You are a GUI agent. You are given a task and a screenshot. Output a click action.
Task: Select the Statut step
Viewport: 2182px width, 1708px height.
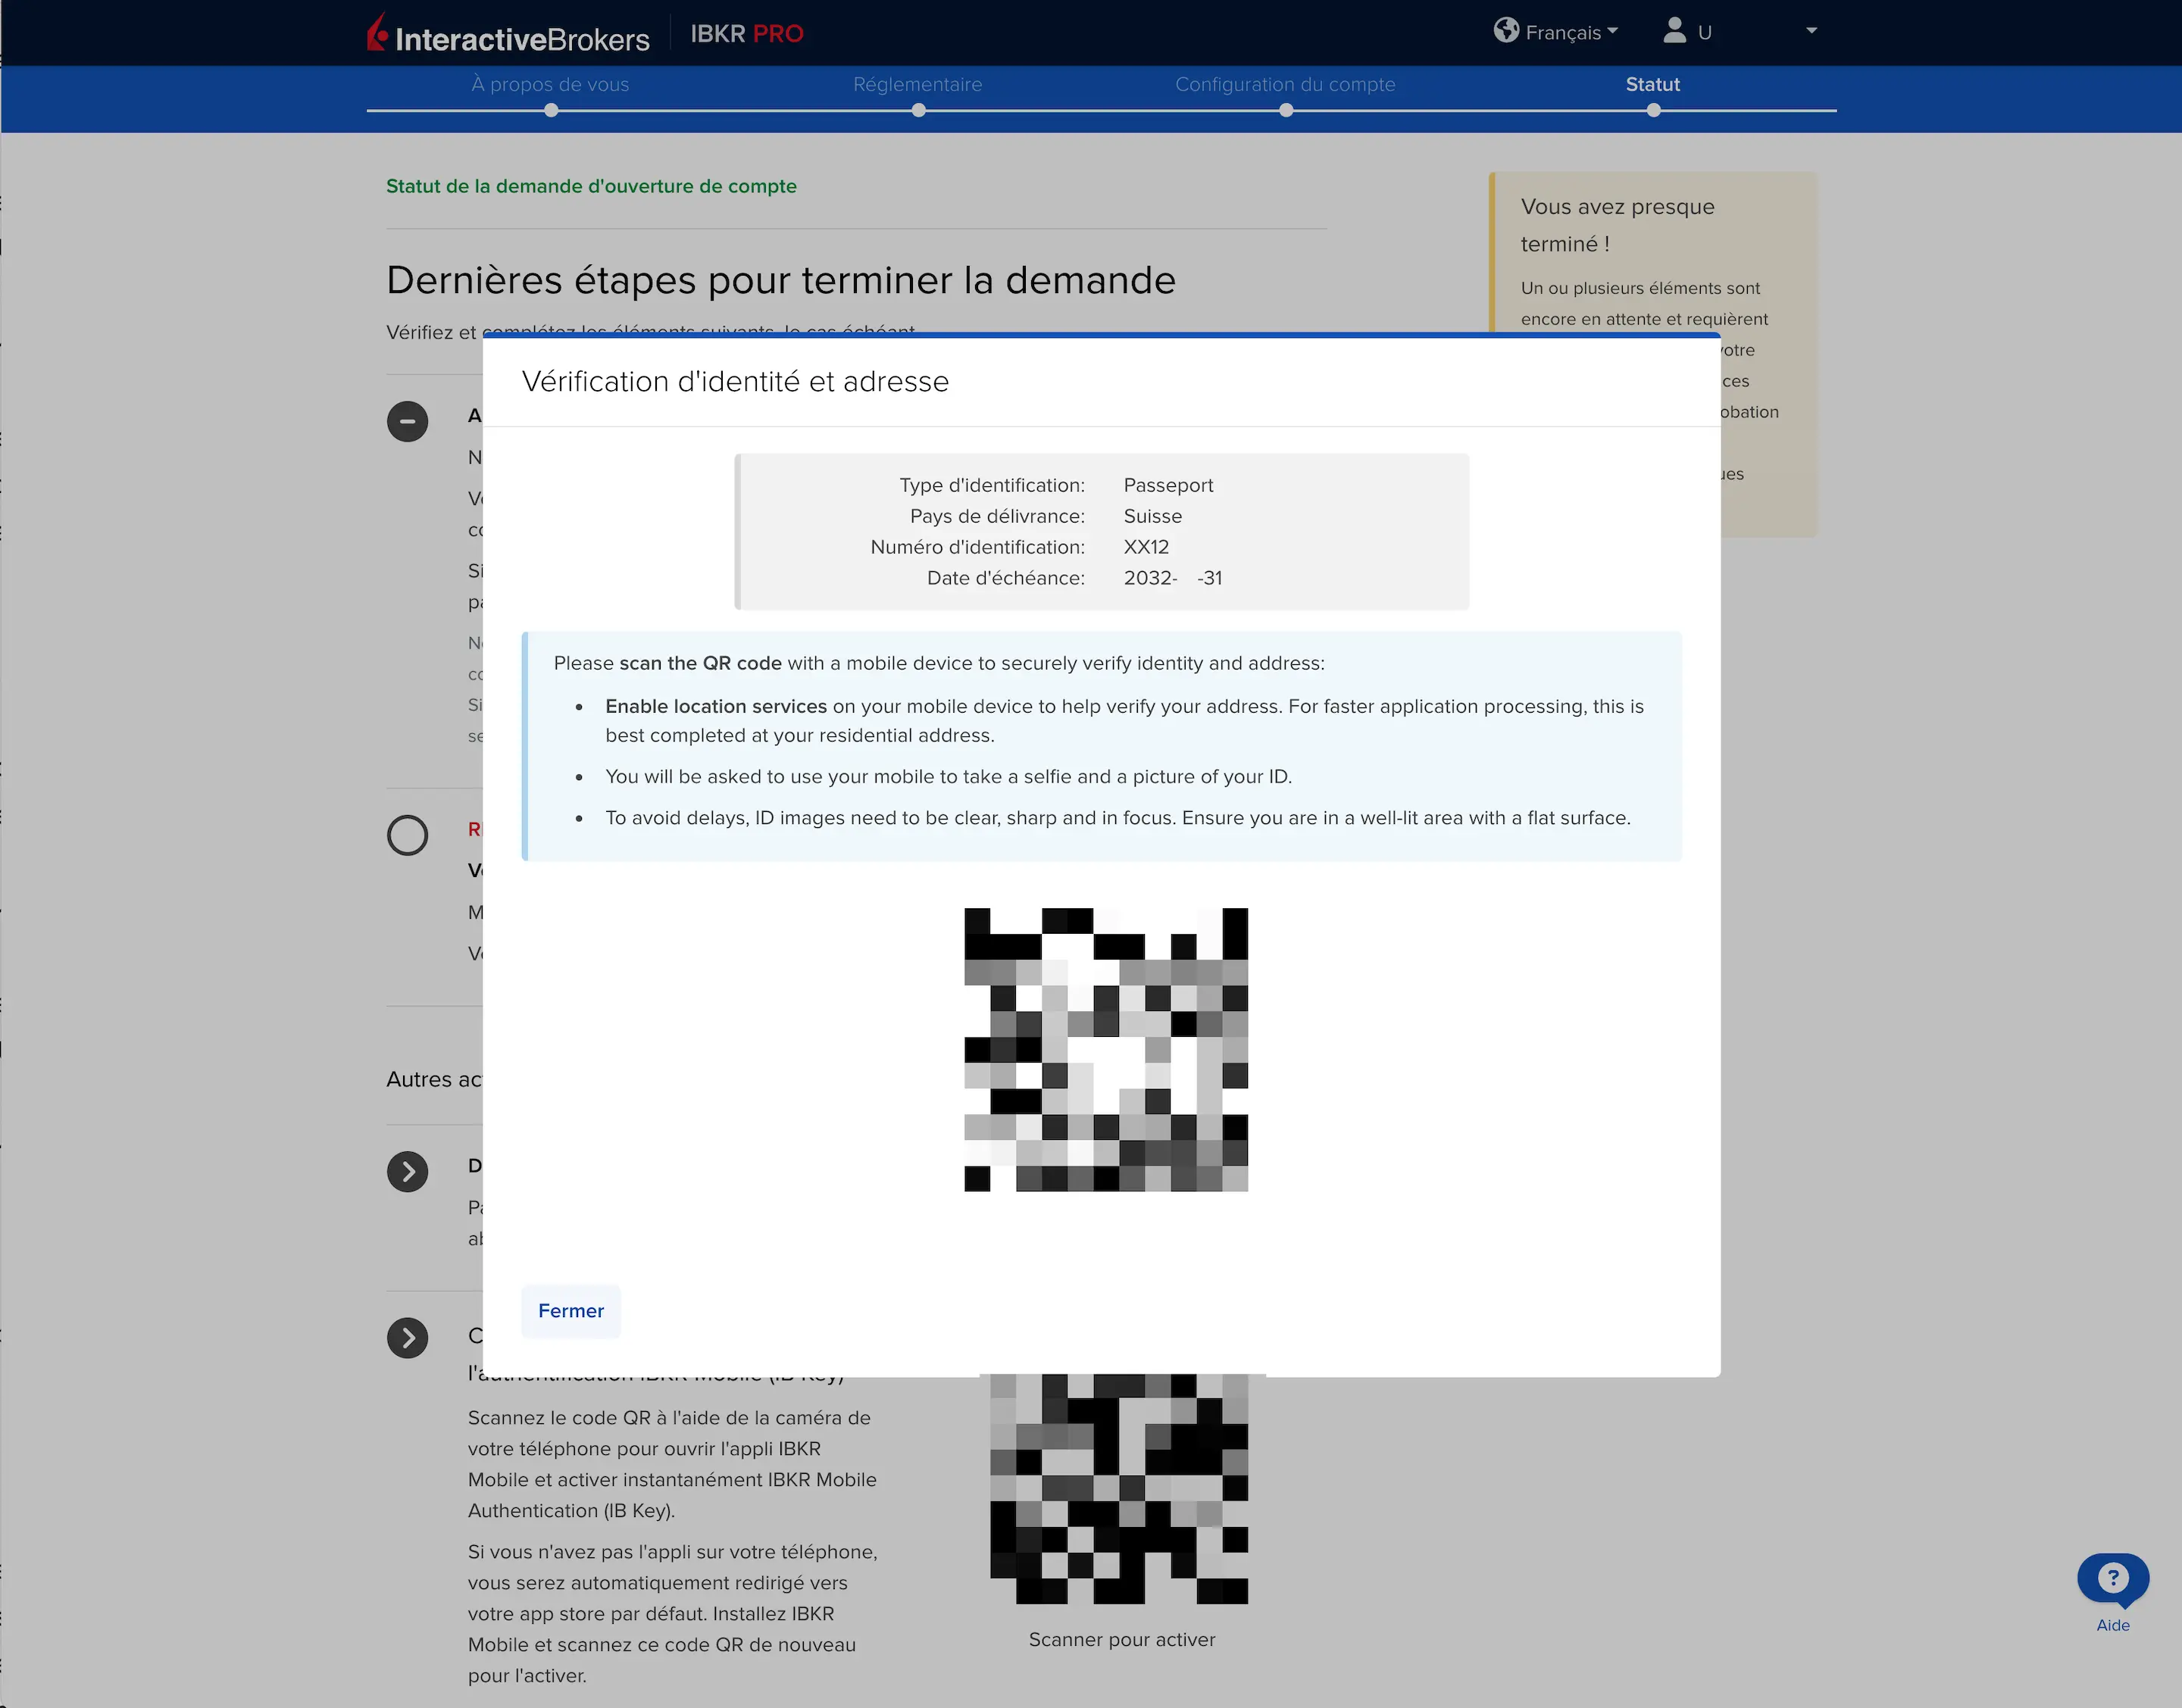(x=1652, y=85)
